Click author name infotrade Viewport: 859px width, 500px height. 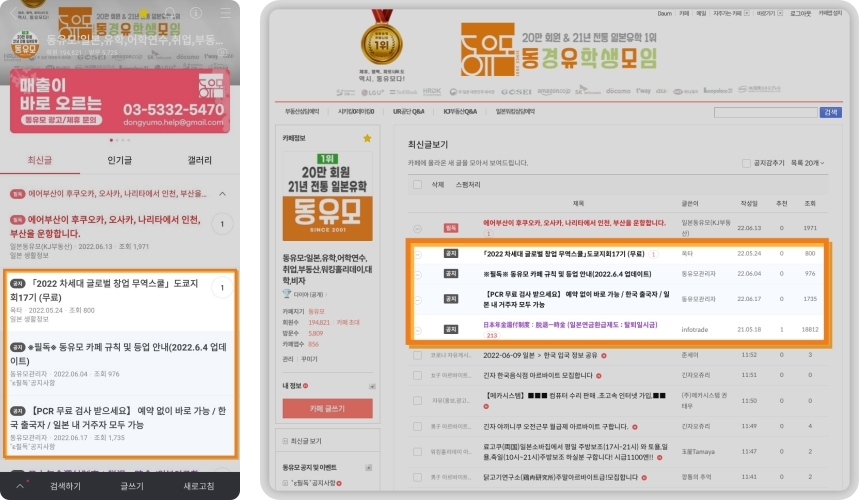pyautogui.click(x=694, y=330)
